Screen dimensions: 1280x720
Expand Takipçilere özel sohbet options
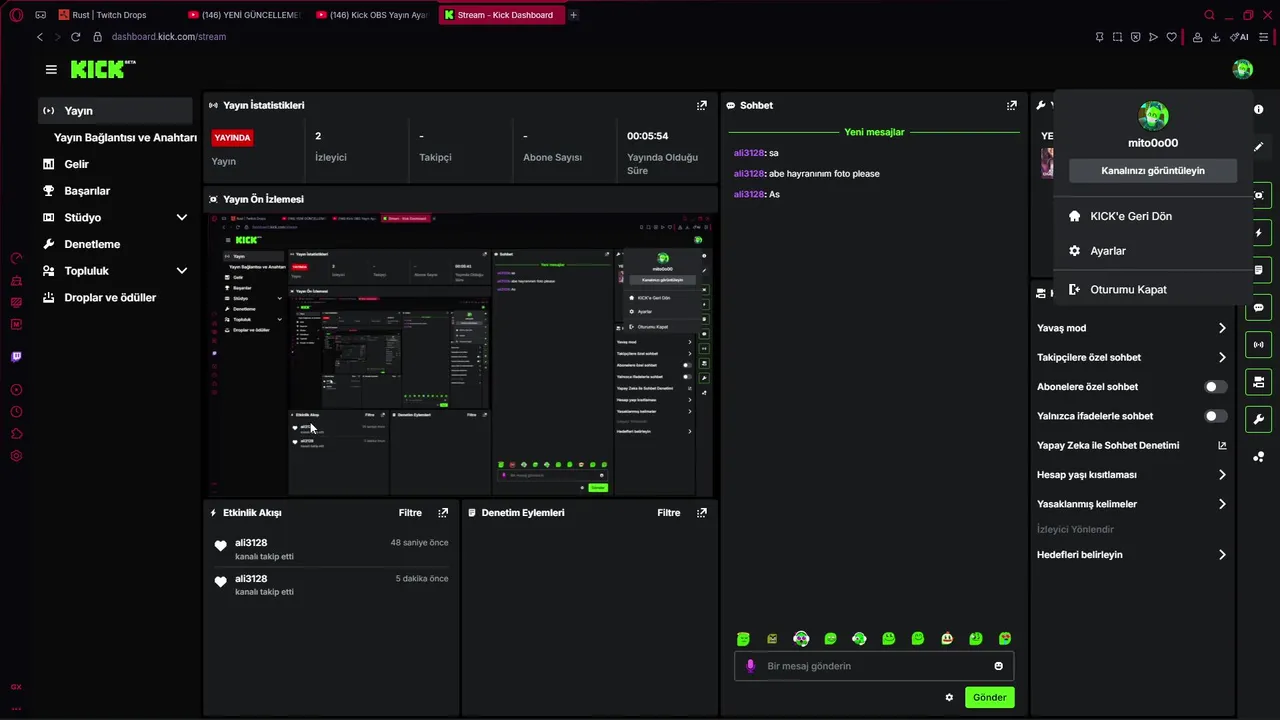coord(1222,357)
